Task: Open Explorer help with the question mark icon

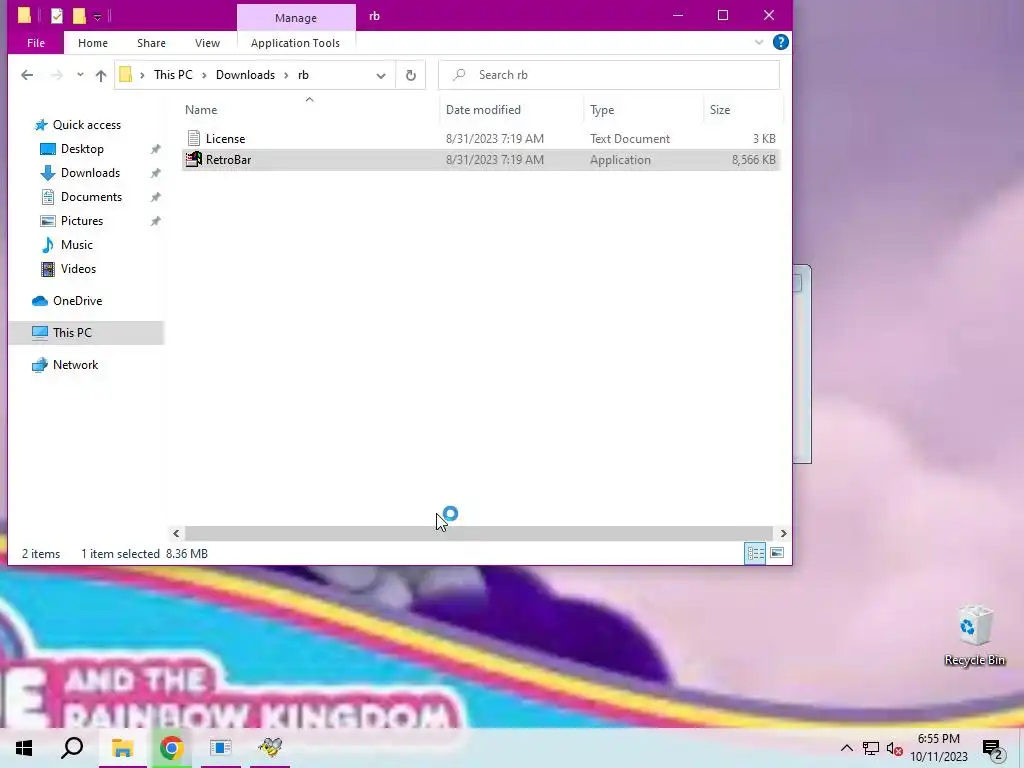Action: tap(780, 42)
